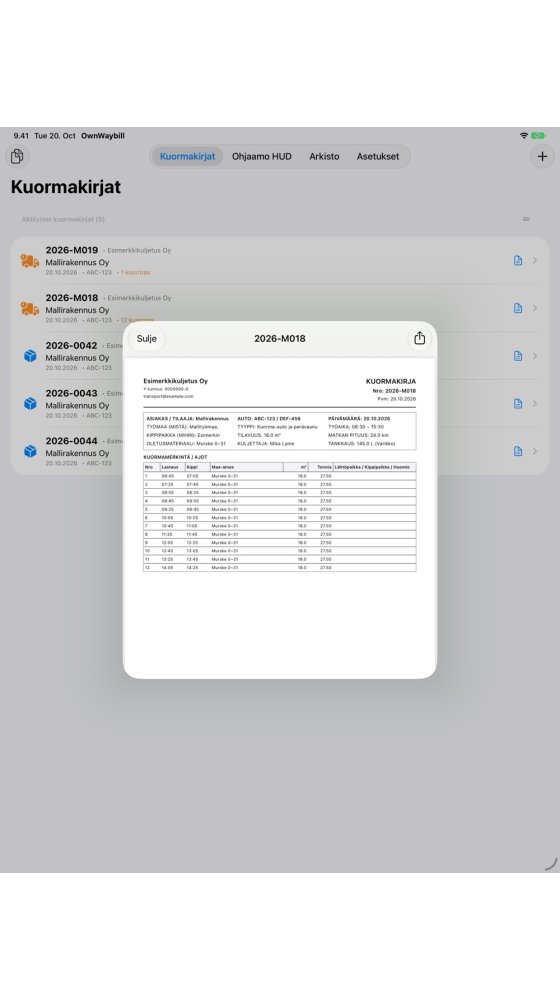Image resolution: width=560 pixels, height=1000 pixels.
Task: Tap the copy documents icon top left
Action: pyautogui.click(x=17, y=156)
